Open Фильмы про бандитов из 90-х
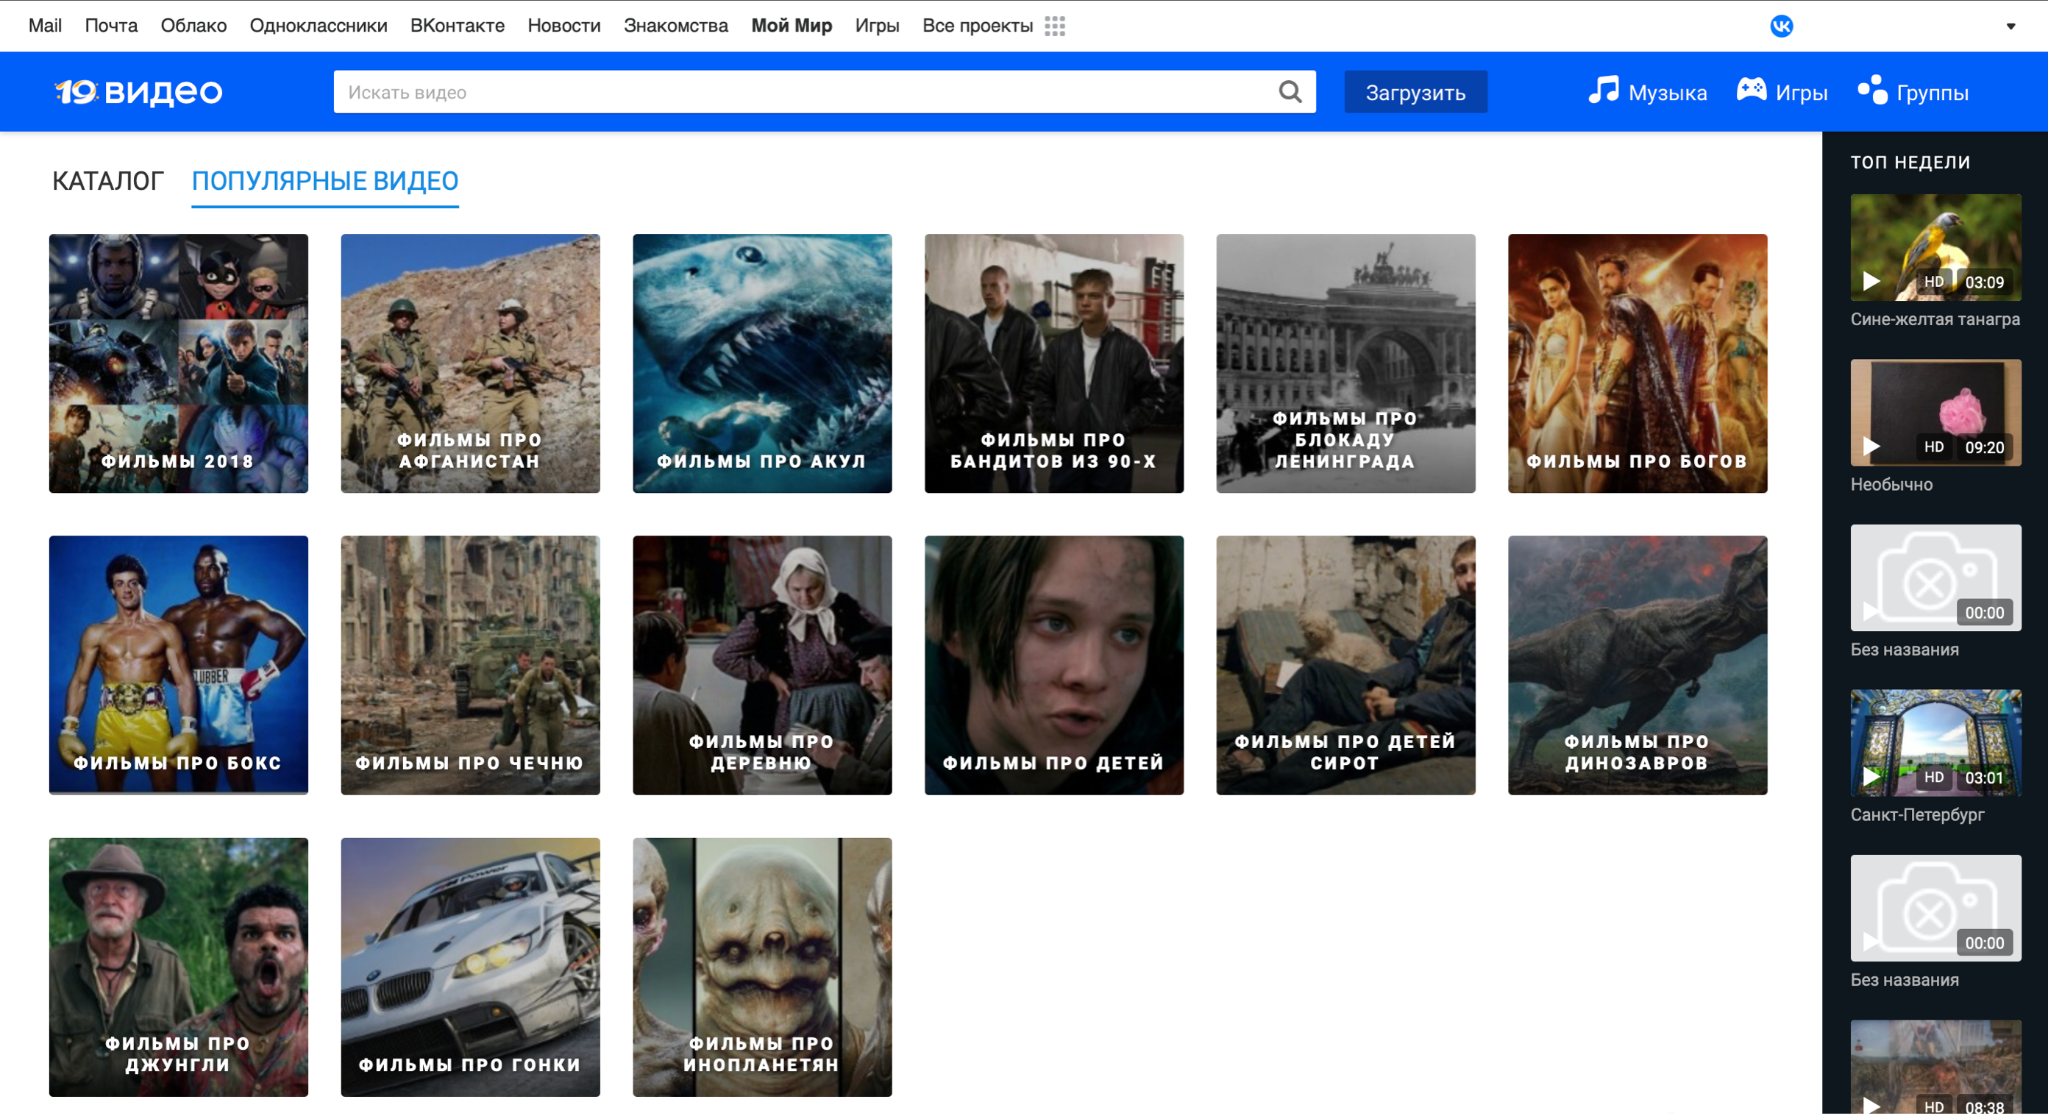The image size is (2048, 1114). coord(1054,363)
